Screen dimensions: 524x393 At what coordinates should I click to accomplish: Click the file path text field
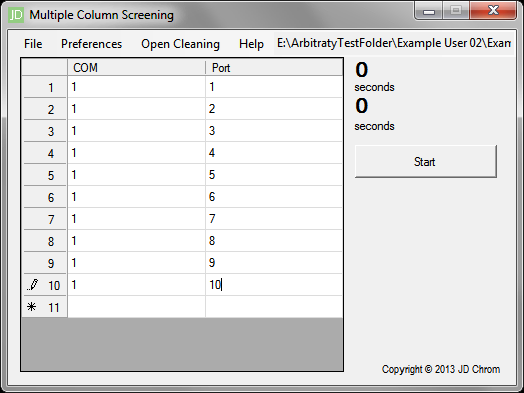pyautogui.click(x=394, y=43)
